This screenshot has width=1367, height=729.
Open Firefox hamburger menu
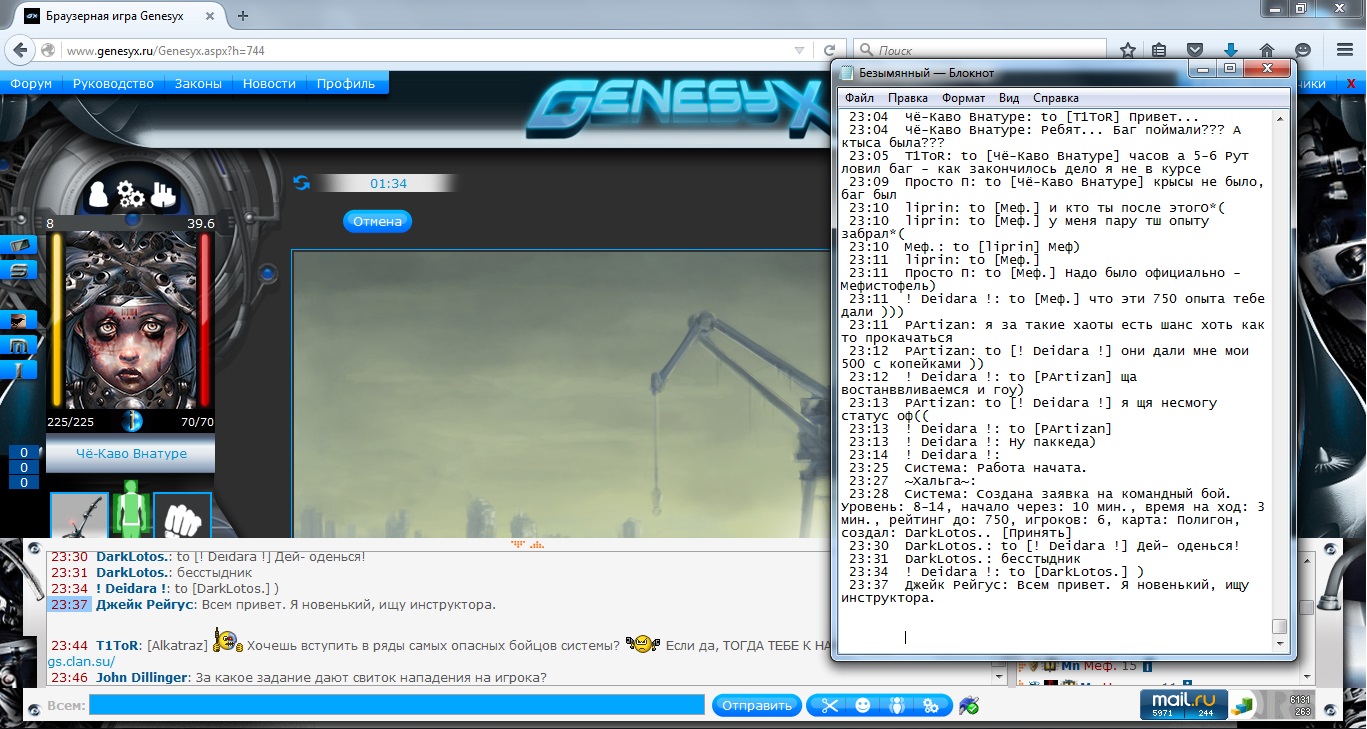tap(1344, 50)
